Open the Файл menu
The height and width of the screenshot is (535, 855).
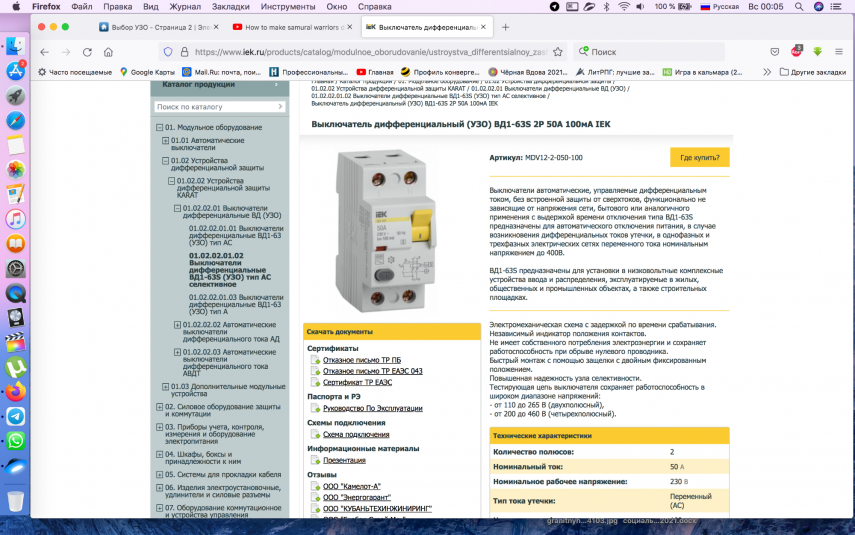pos(82,7)
